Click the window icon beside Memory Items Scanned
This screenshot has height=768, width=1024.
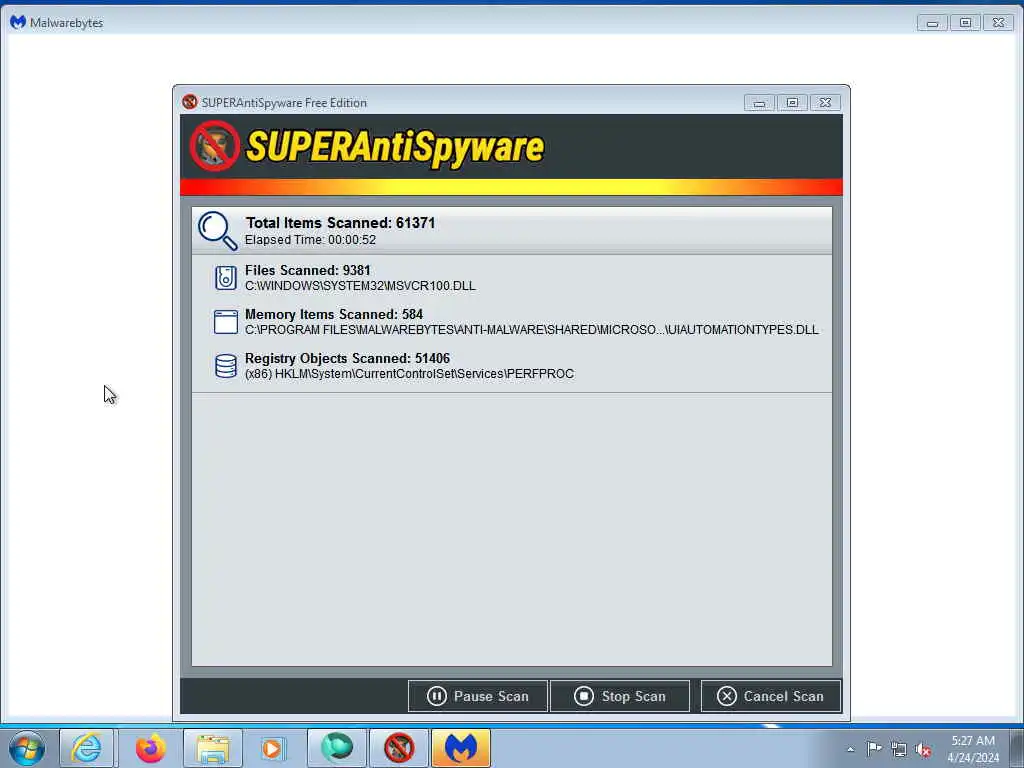(x=226, y=322)
